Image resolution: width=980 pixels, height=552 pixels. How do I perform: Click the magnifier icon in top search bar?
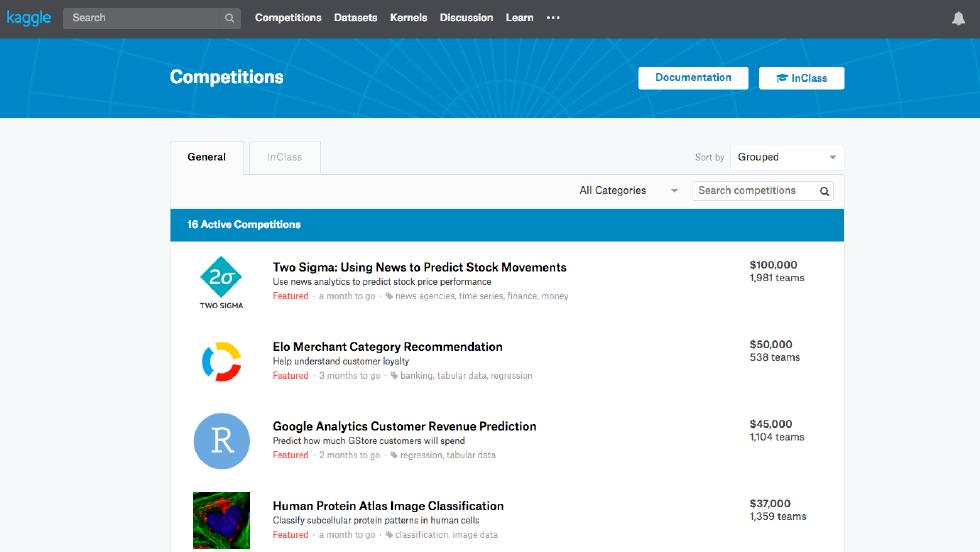(x=229, y=18)
